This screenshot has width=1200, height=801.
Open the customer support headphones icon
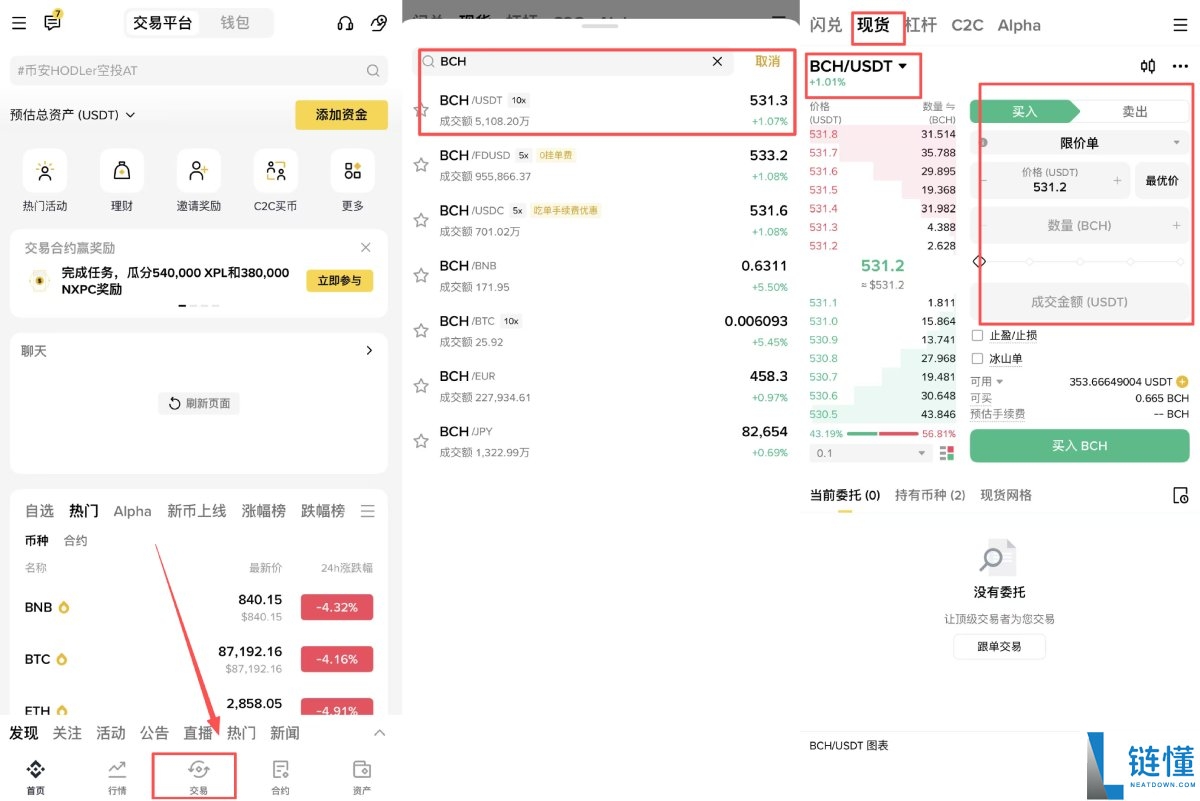point(345,22)
